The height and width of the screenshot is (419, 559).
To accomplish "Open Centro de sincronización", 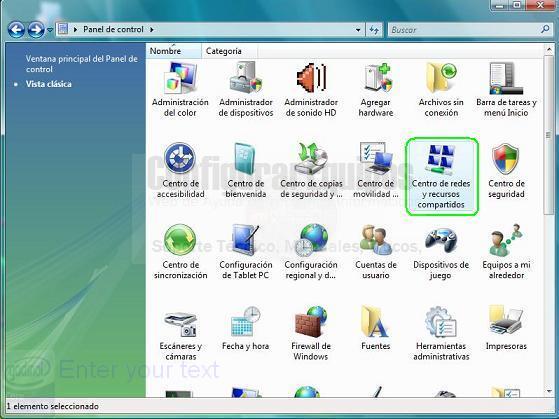I will (180, 252).
